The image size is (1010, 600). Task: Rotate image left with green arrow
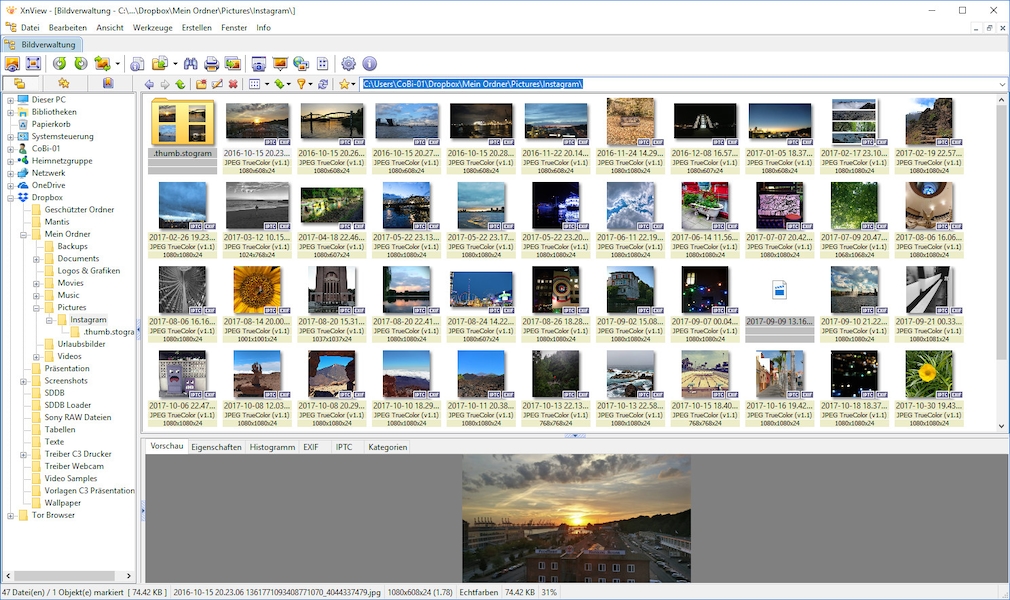point(59,64)
